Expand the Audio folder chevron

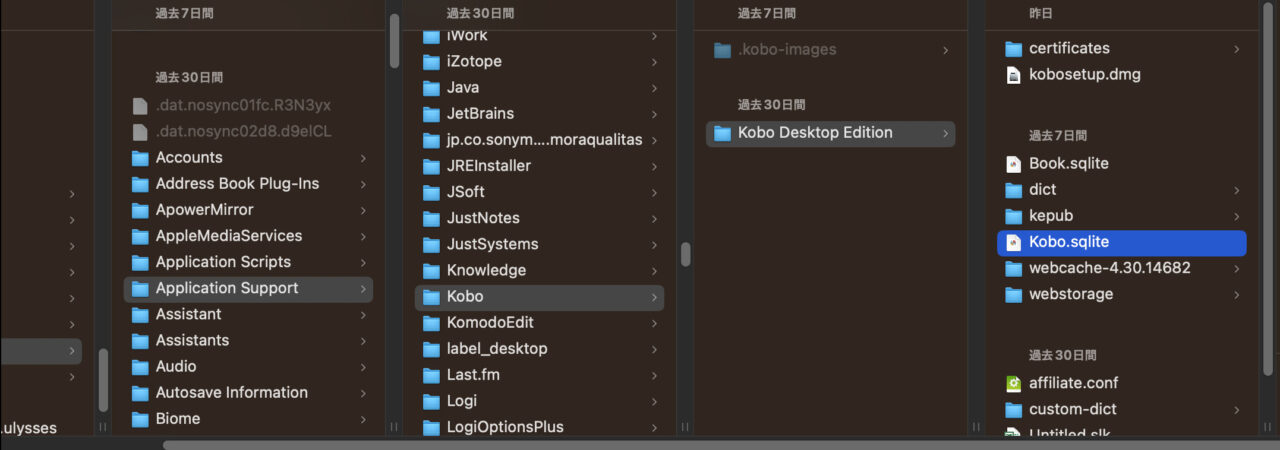coord(363,367)
